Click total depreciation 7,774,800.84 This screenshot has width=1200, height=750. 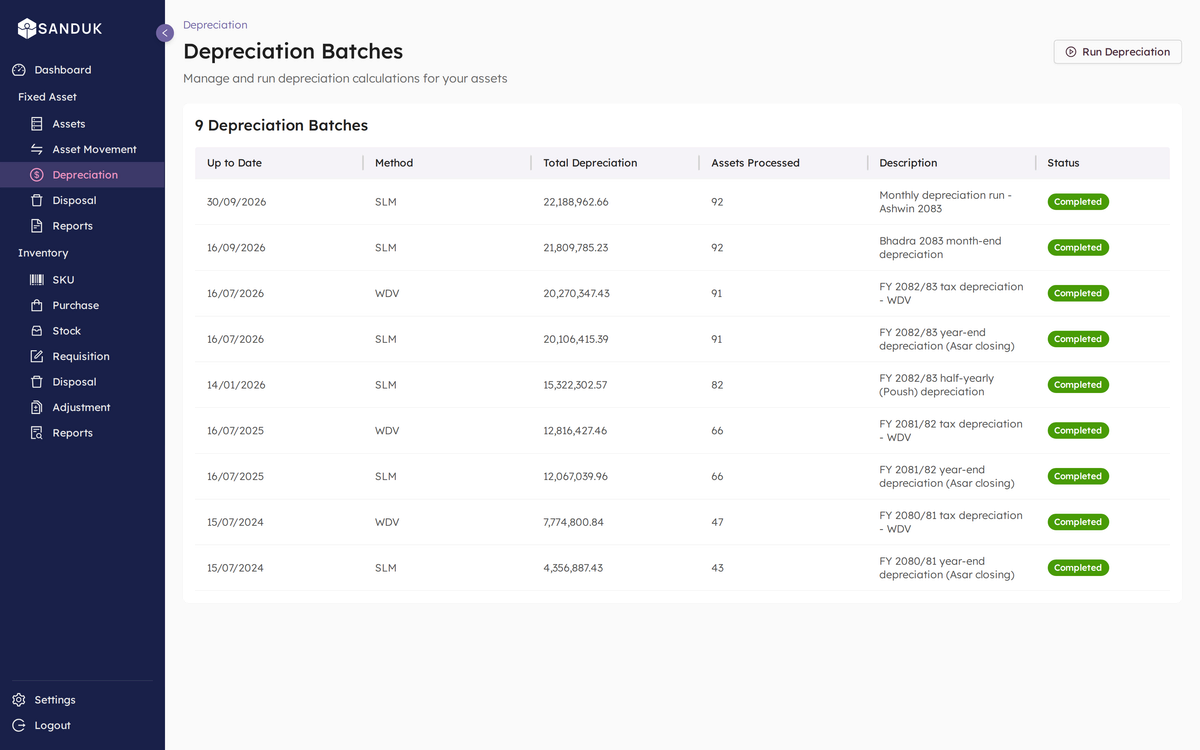[x=573, y=522]
